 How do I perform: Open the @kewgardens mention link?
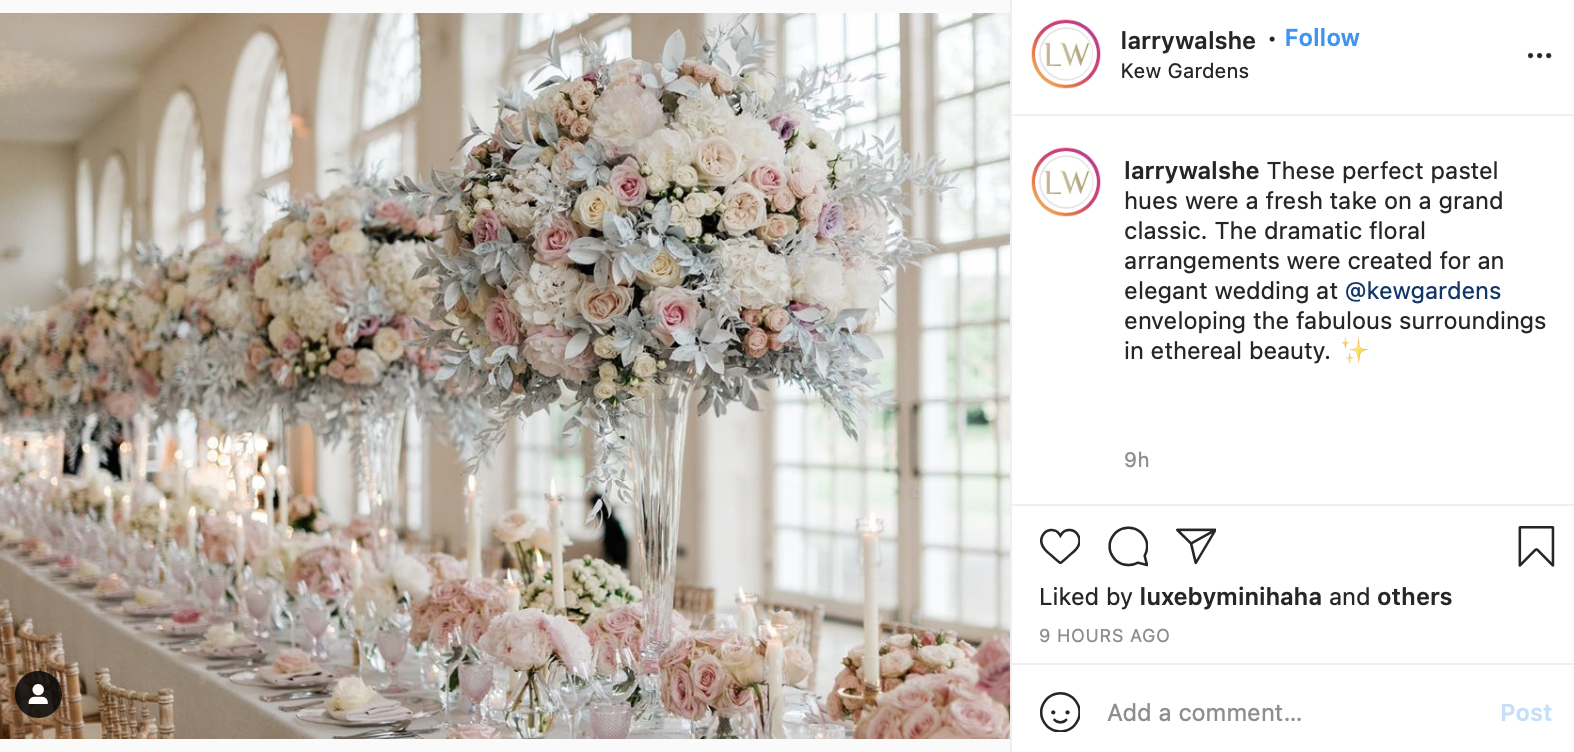1422,291
